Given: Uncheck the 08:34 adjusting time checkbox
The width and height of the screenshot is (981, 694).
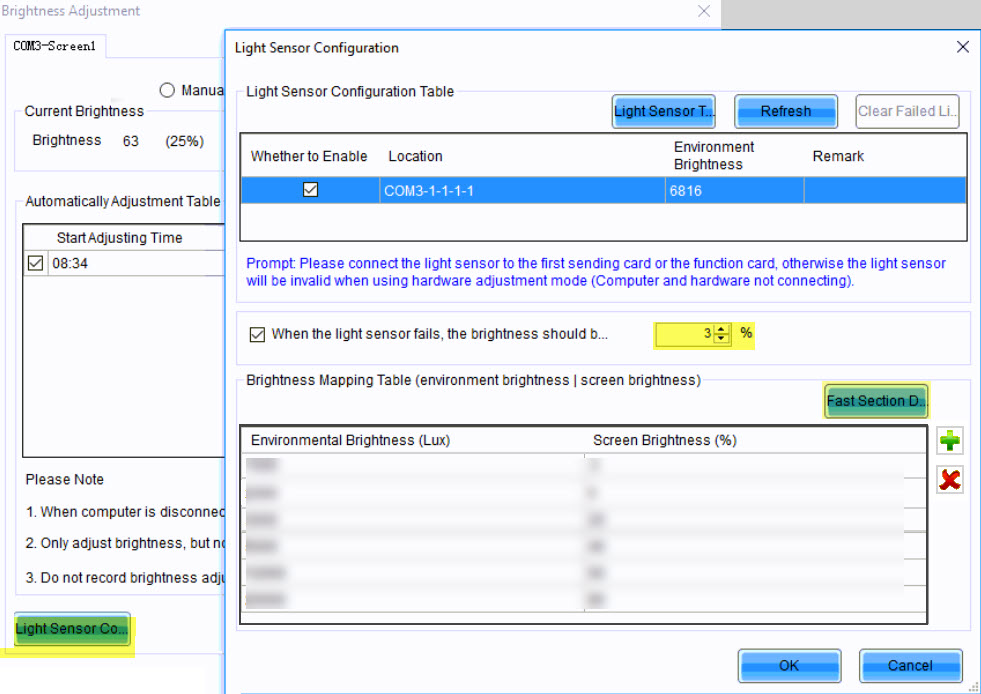Looking at the screenshot, I should [x=36, y=264].
